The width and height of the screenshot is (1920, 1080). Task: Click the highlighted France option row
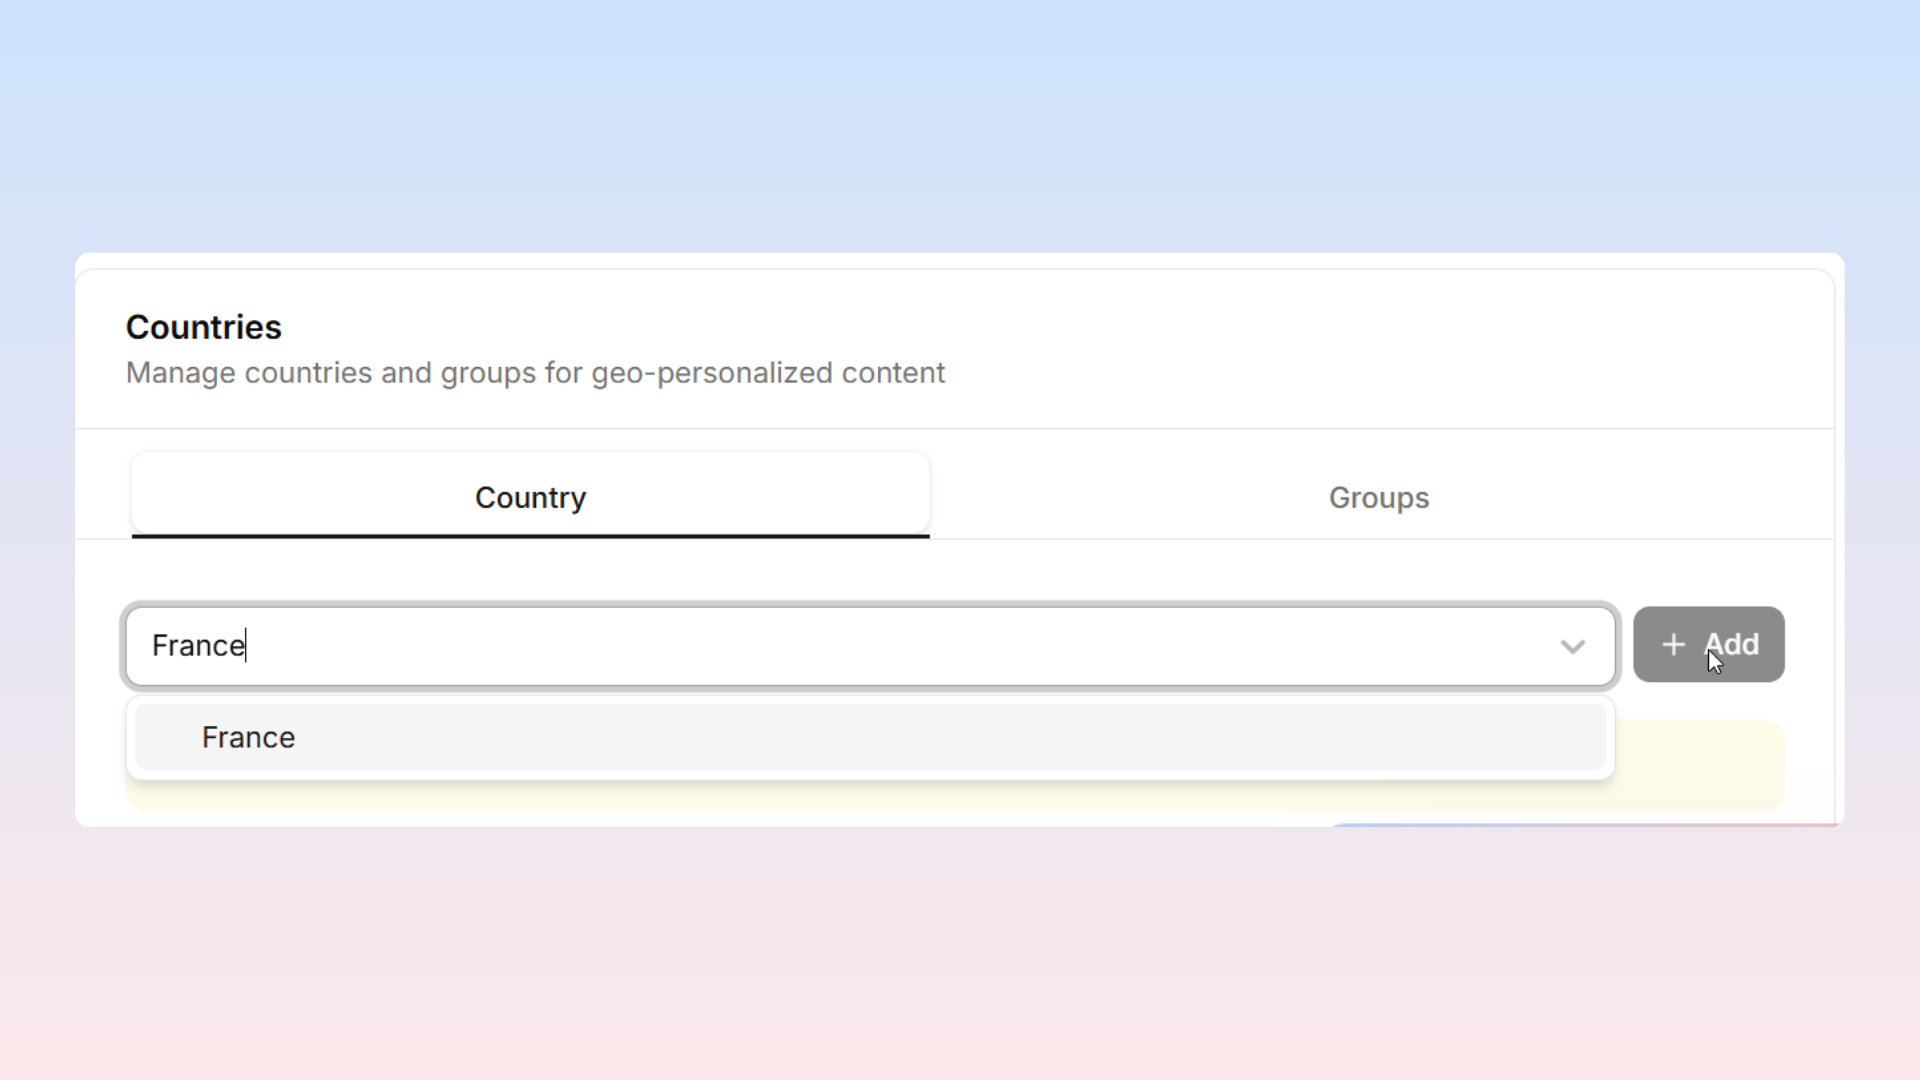pyautogui.click(x=870, y=737)
